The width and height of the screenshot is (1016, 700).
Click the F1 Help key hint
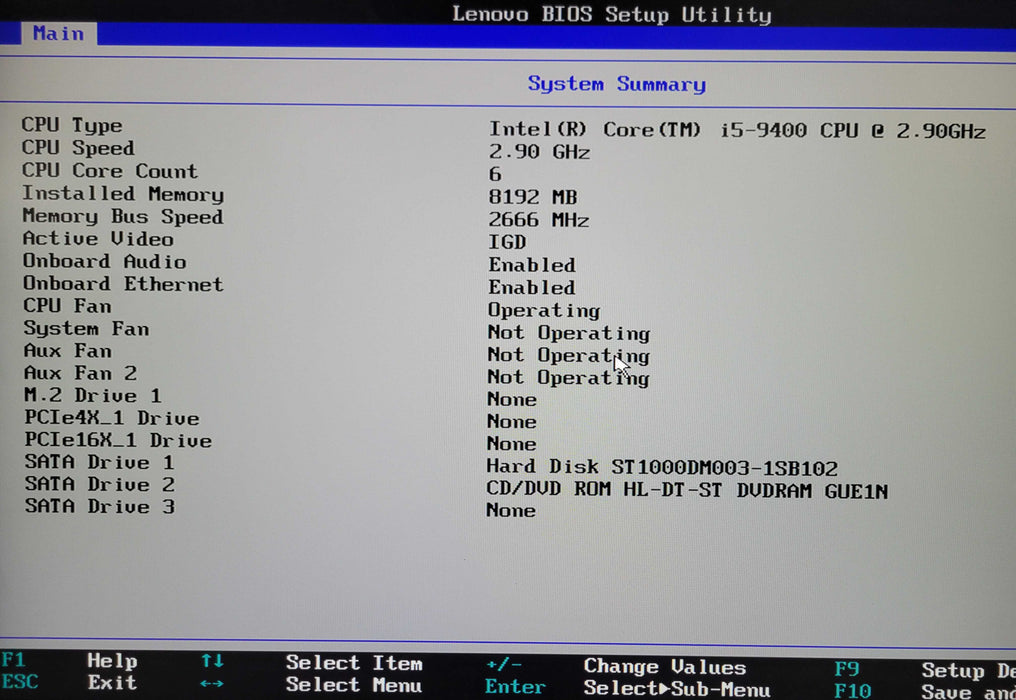[x=14, y=661]
